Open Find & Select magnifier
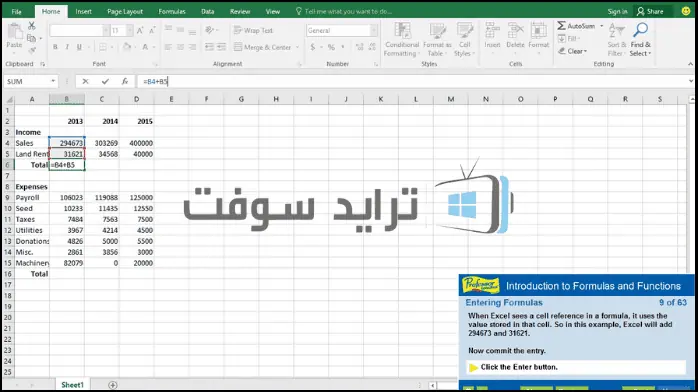This screenshot has width=698, height=392. (x=641, y=30)
